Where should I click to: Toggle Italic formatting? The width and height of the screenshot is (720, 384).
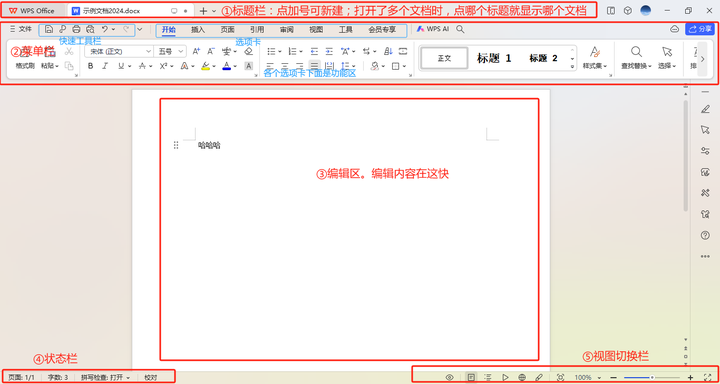pyautogui.click(x=105, y=66)
